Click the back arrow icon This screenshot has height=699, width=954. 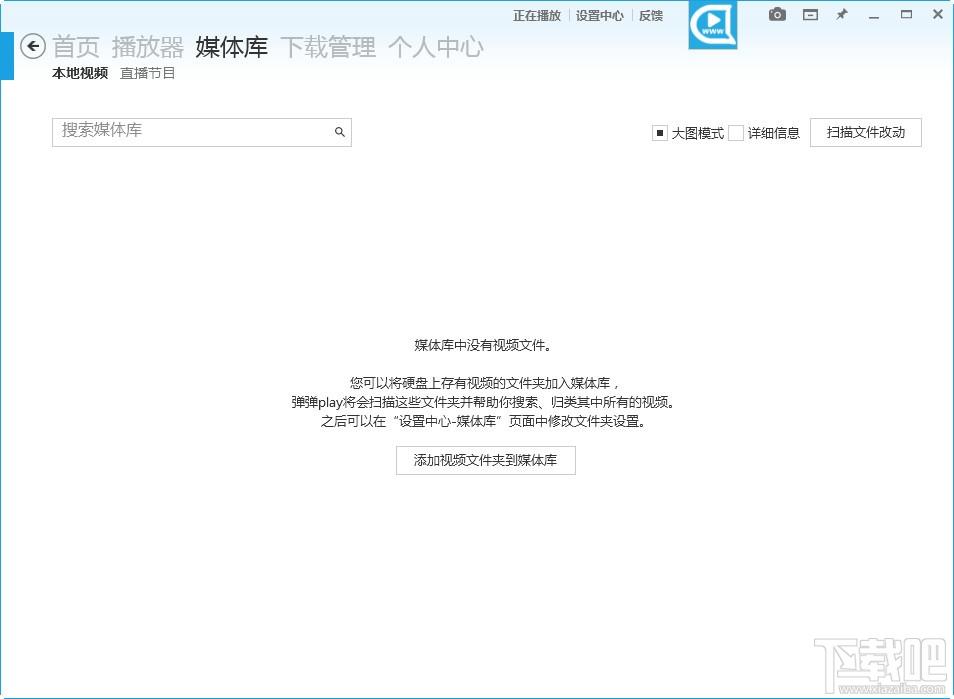[x=33, y=46]
